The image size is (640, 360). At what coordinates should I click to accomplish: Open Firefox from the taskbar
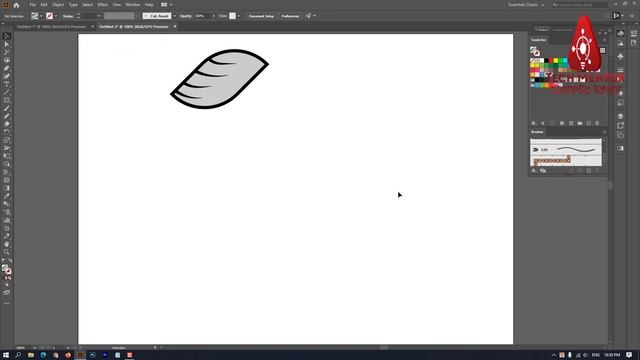click(68, 355)
